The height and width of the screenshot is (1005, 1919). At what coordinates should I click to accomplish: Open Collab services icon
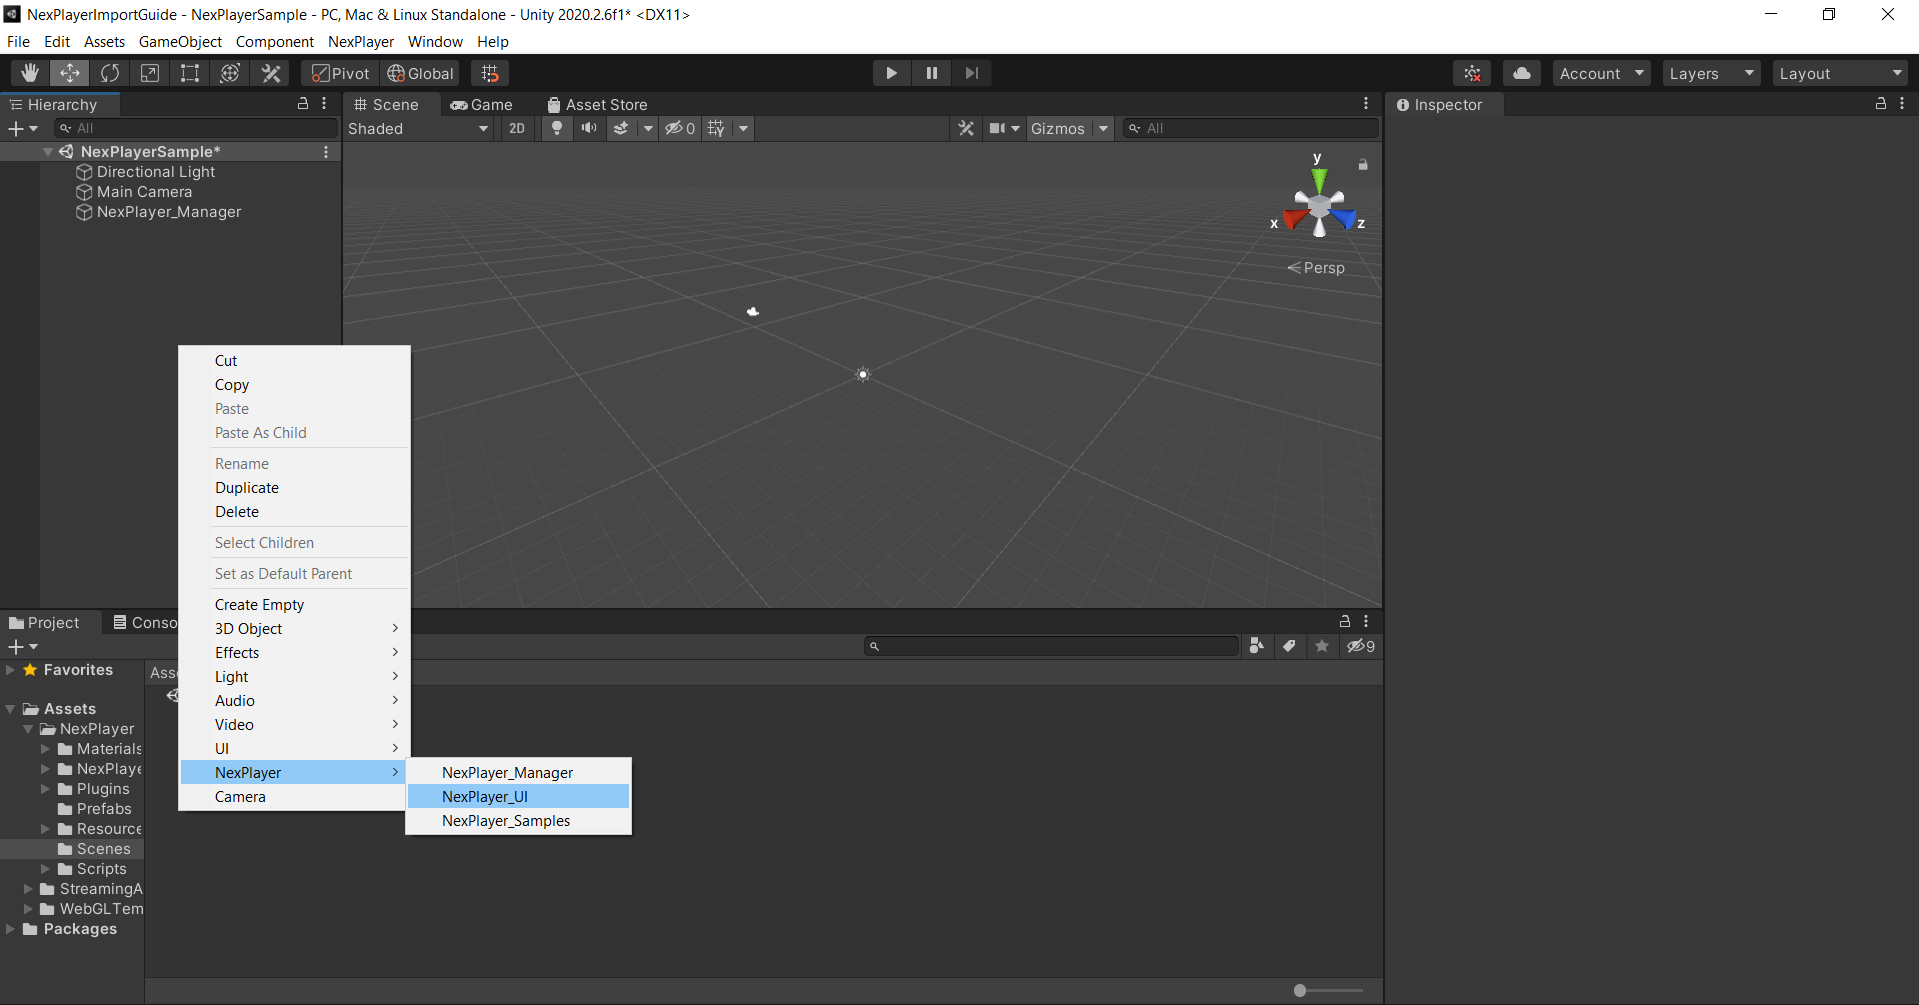[x=1472, y=73]
